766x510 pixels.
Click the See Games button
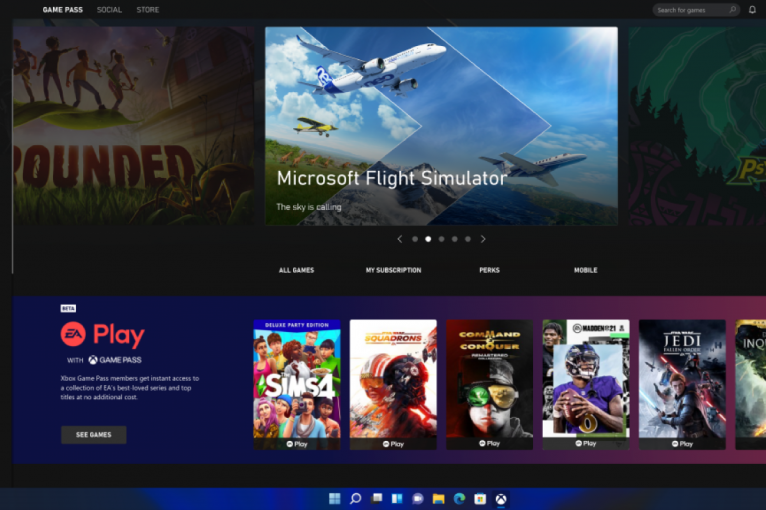[x=94, y=435]
